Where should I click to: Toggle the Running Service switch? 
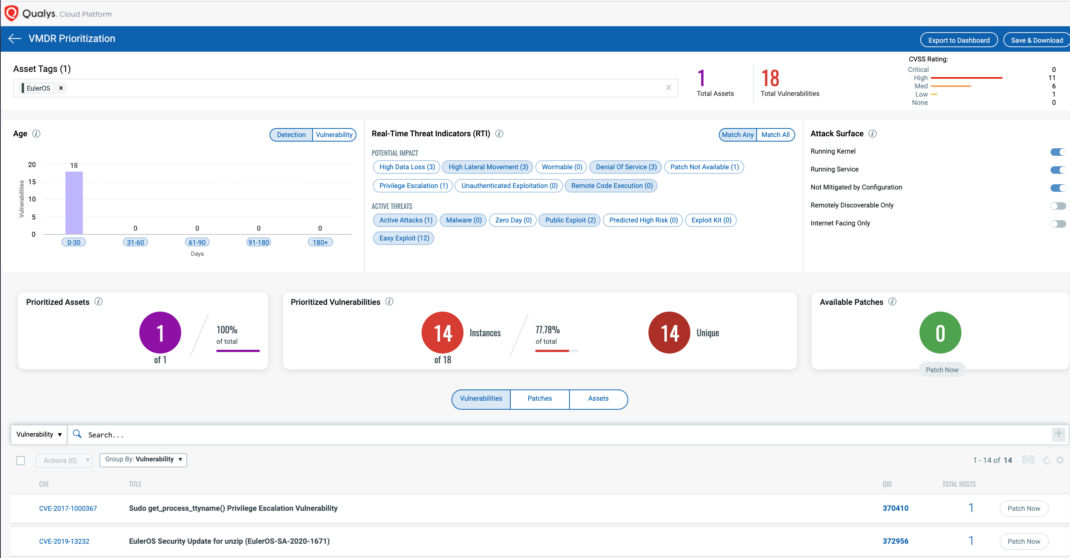tap(1057, 170)
